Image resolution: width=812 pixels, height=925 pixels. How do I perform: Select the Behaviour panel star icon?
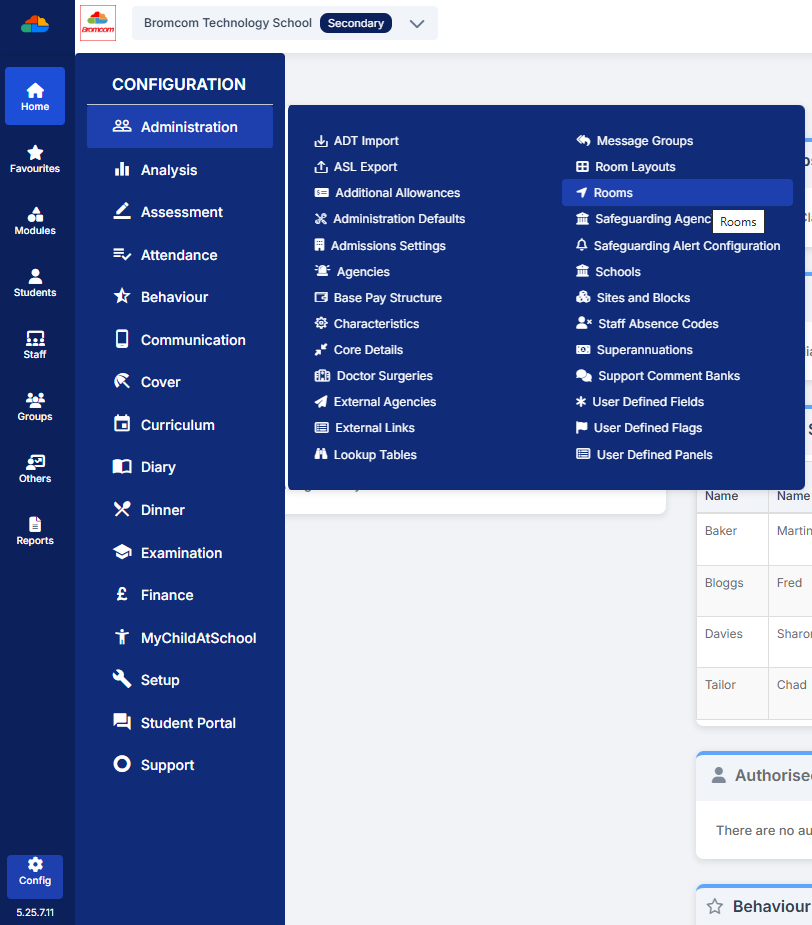[x=715, y=906]
